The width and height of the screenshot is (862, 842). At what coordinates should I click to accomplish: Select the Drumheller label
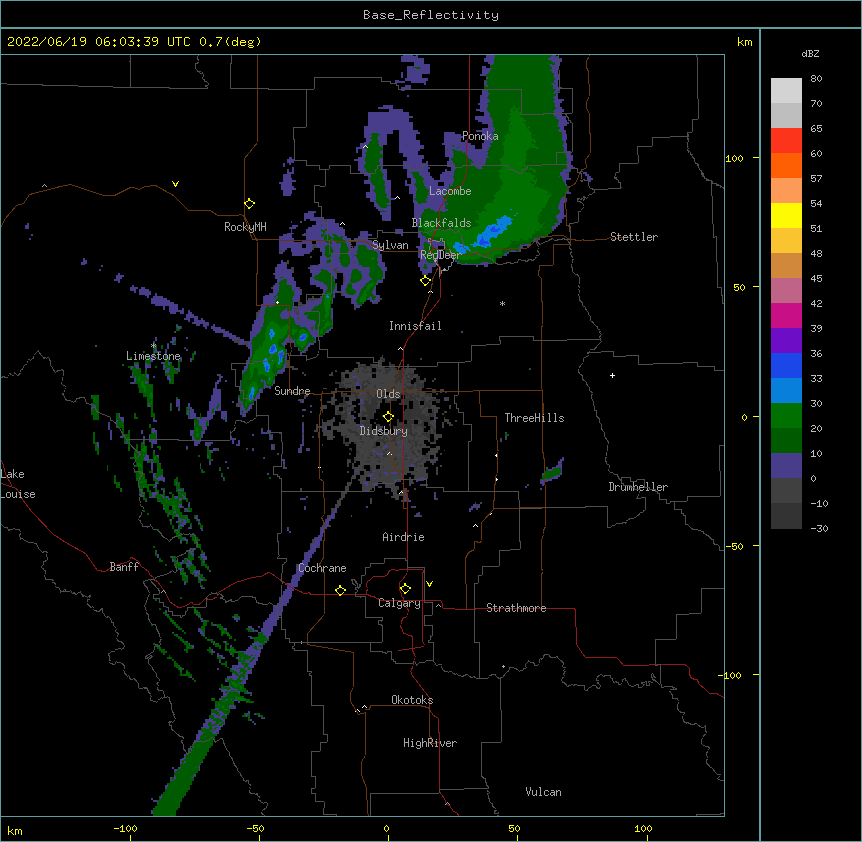click(638, 487)
